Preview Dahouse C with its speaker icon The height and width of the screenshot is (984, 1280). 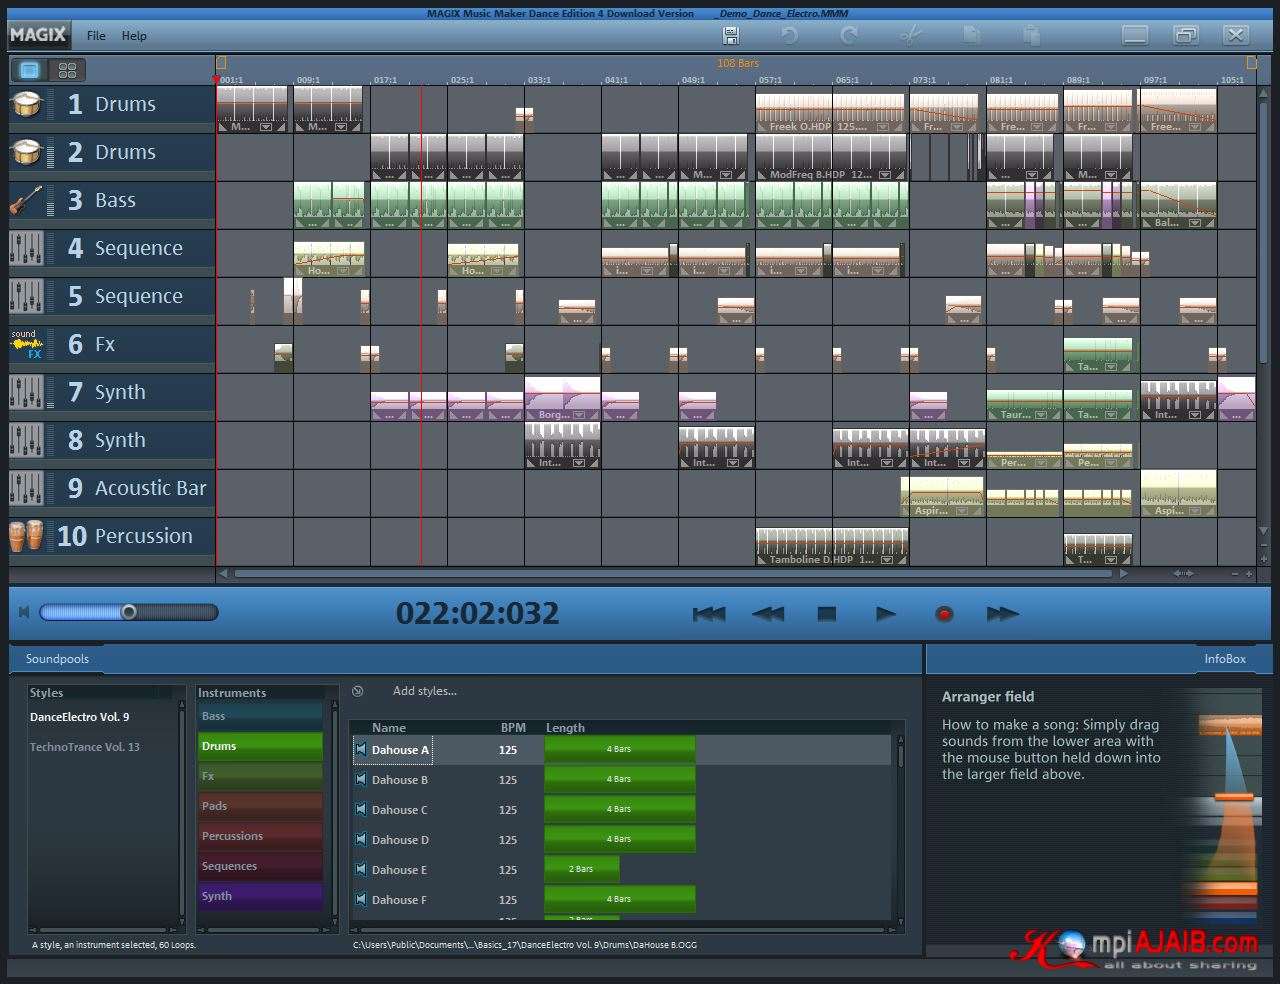[361, 809]
